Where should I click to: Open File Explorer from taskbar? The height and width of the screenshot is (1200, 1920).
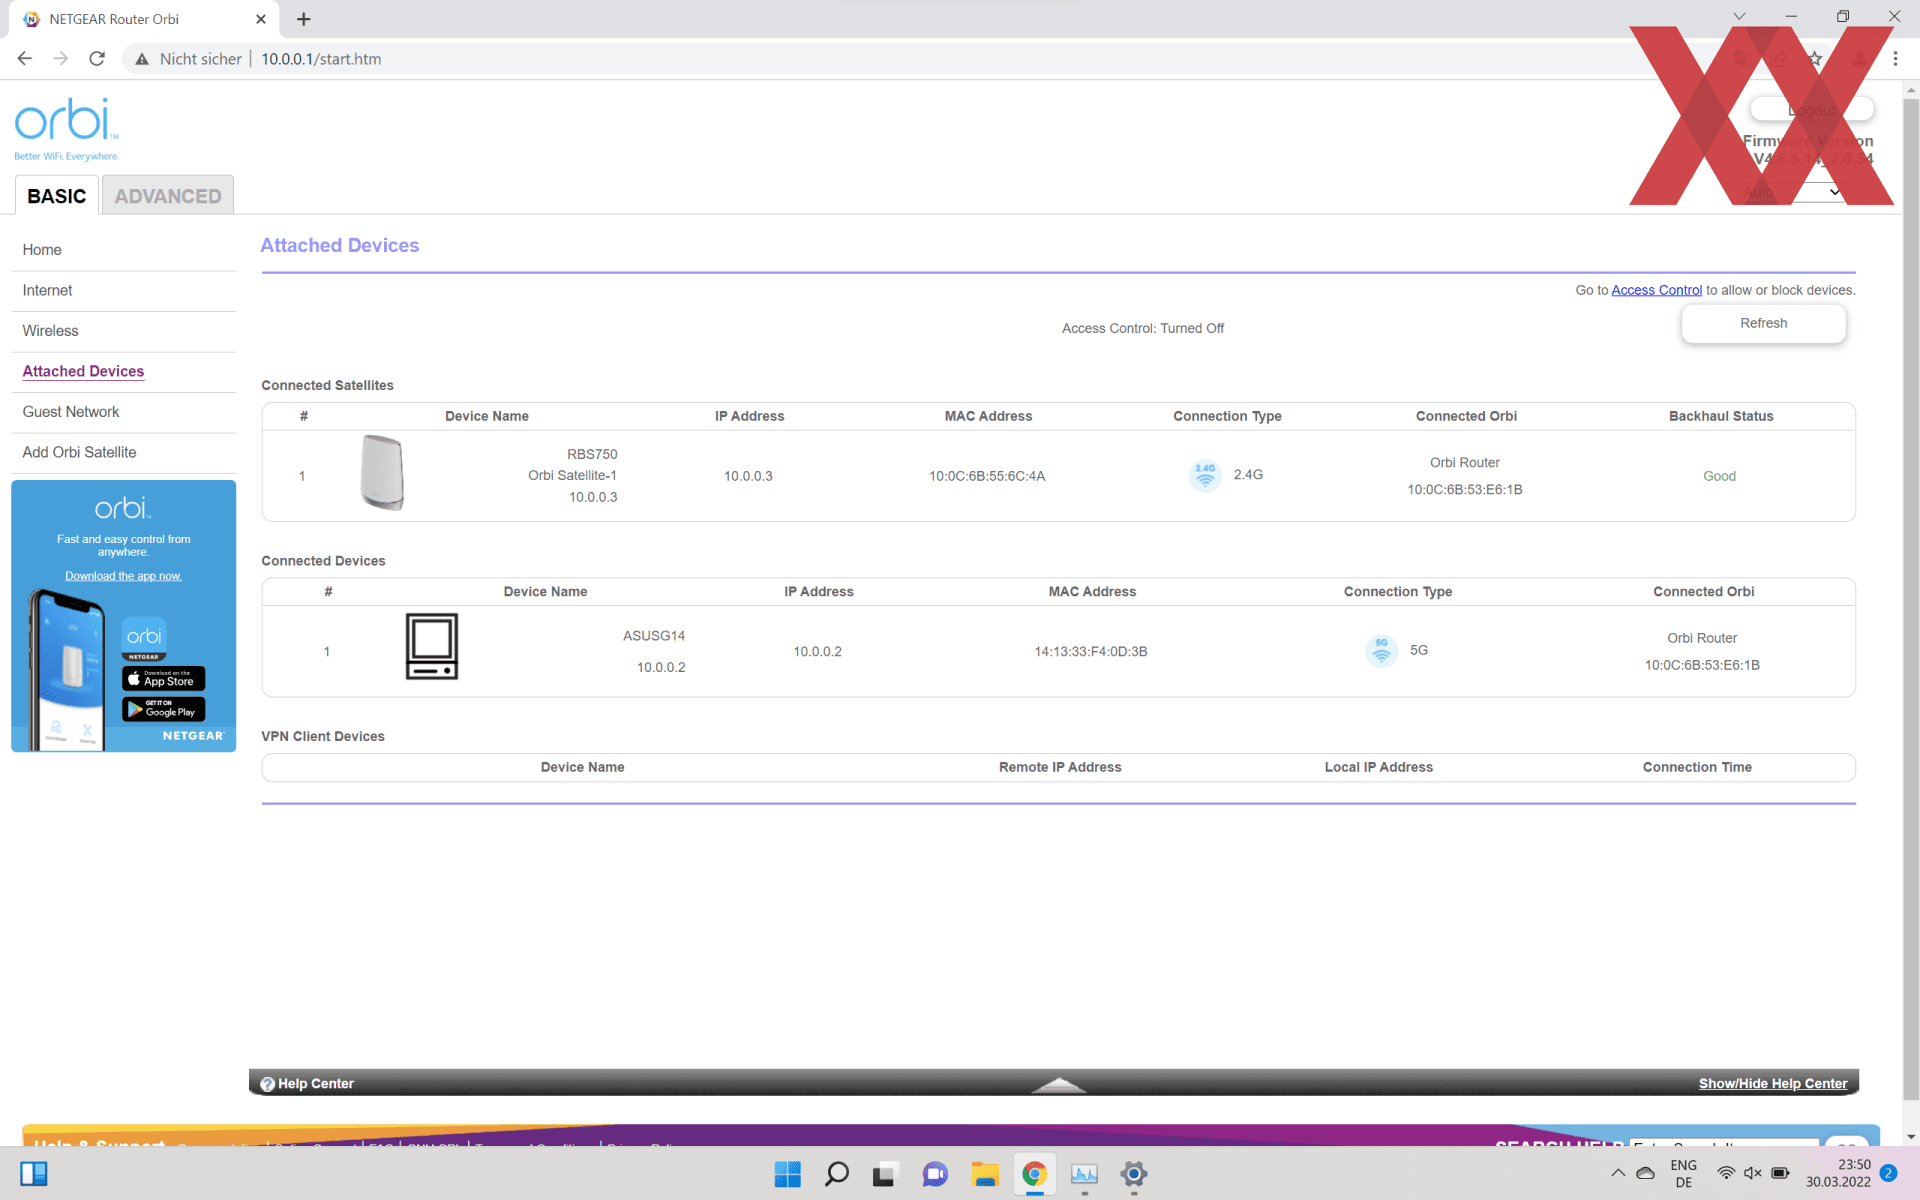(x=985, y=1174)
